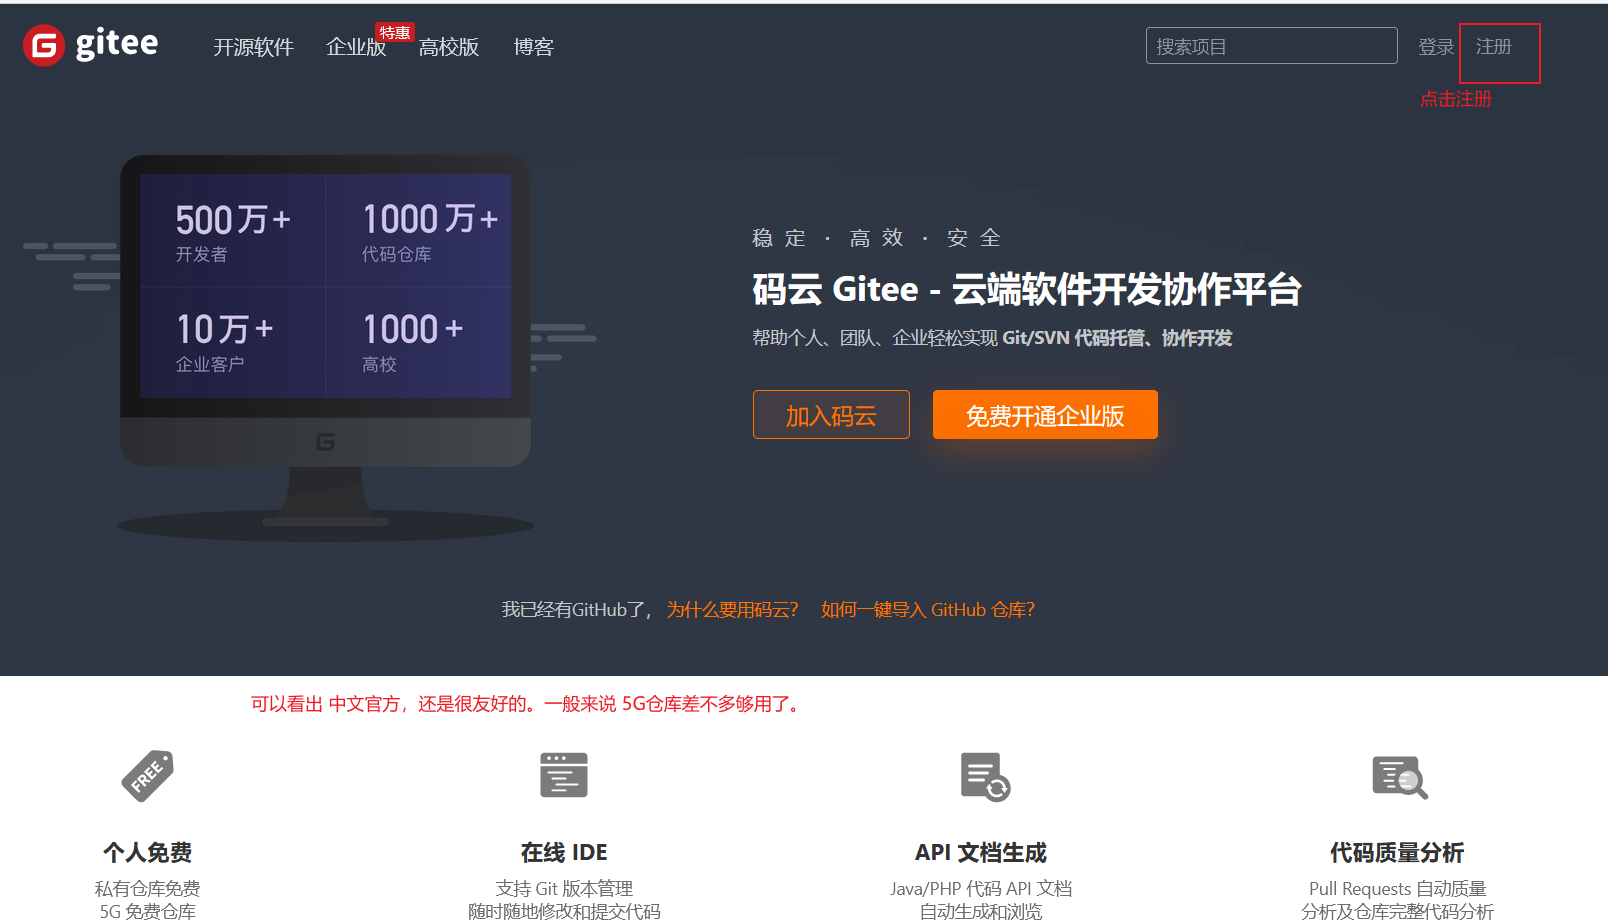Click the gitee wordmark text
1608x923 pixels.
tap(117, 44)
